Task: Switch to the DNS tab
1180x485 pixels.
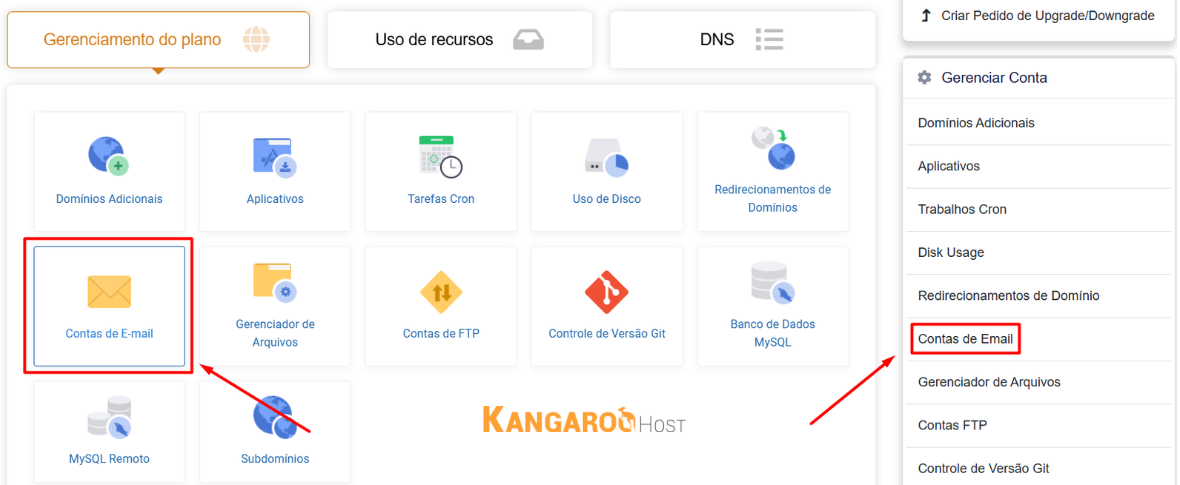Action: [743, 39]
